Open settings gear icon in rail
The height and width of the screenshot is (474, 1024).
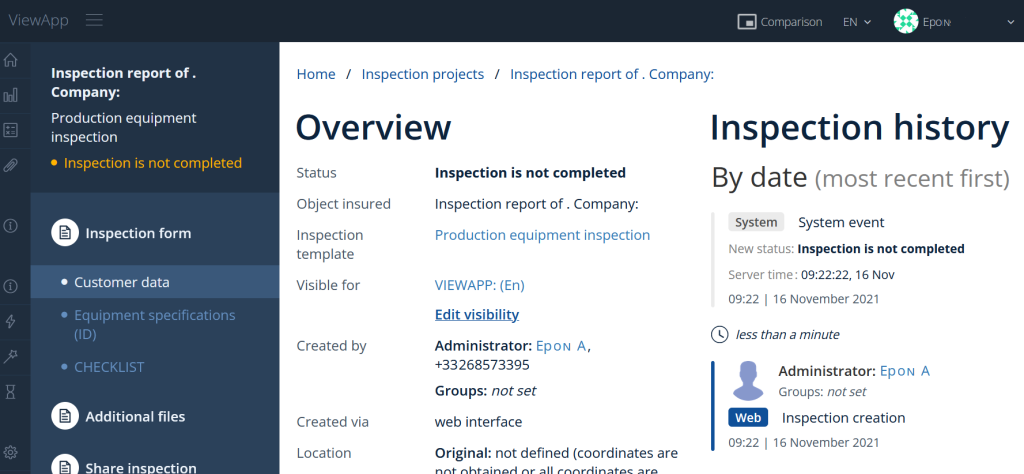[x=10, y=452]
